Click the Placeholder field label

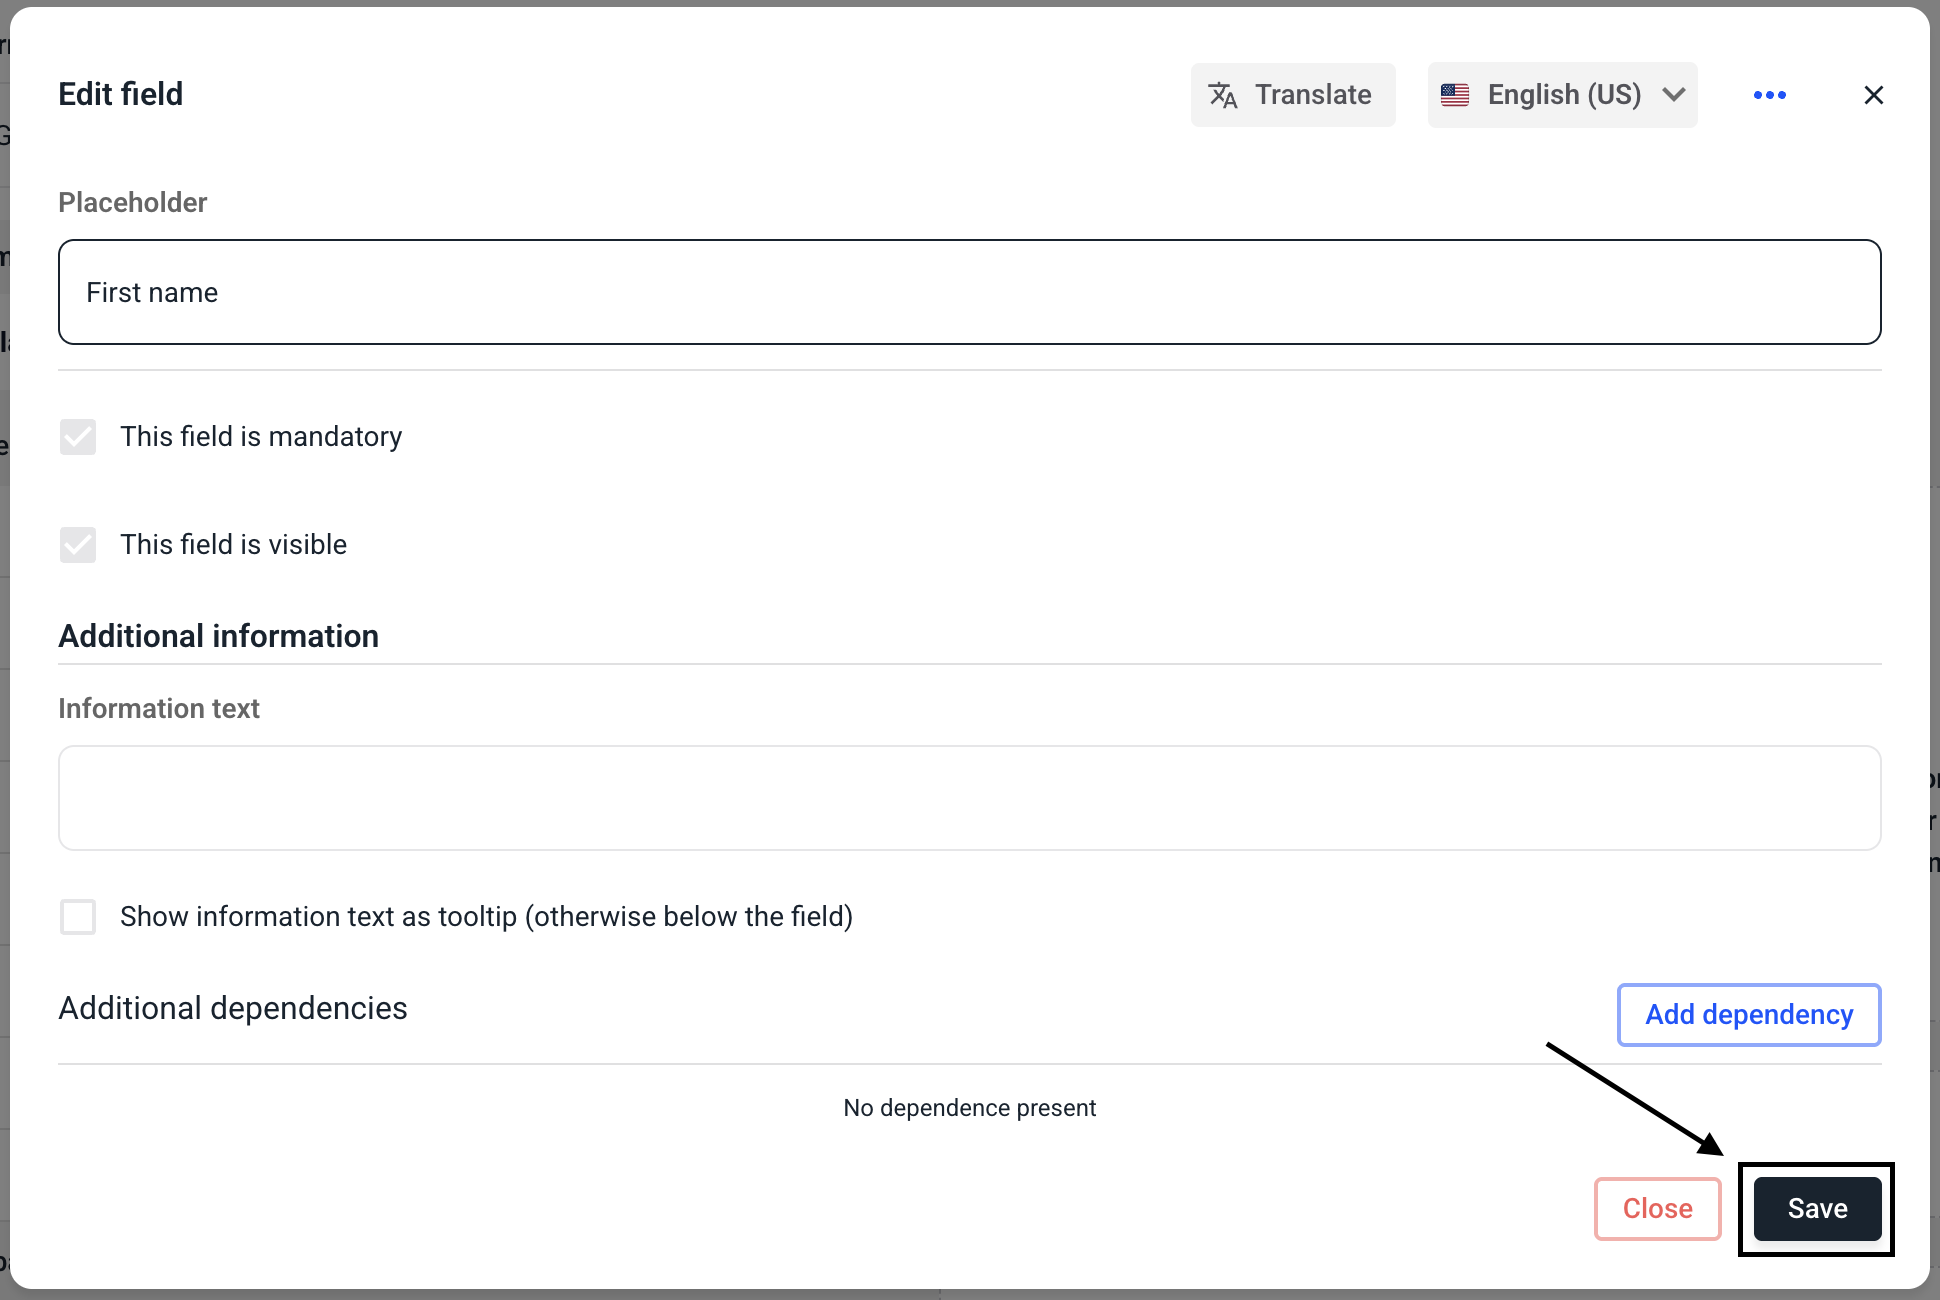click(x=133, y=203)
